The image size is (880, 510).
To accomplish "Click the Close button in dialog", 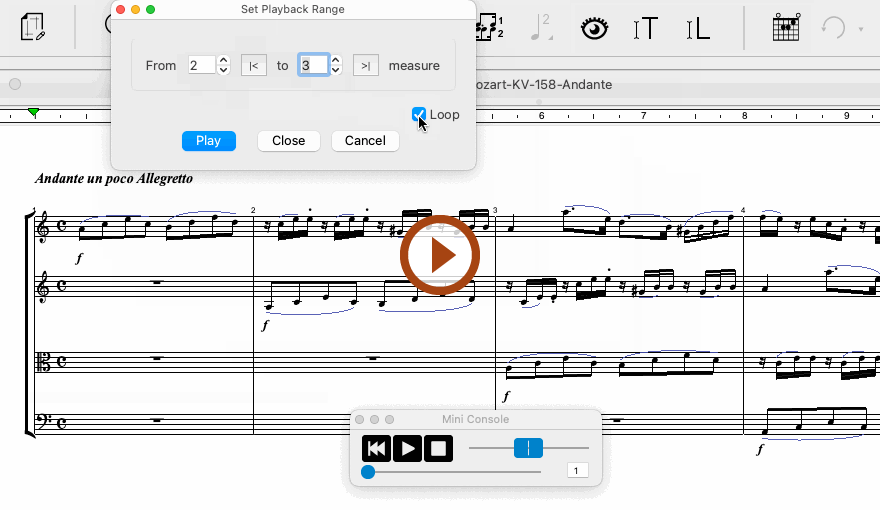I will point(288,141).
